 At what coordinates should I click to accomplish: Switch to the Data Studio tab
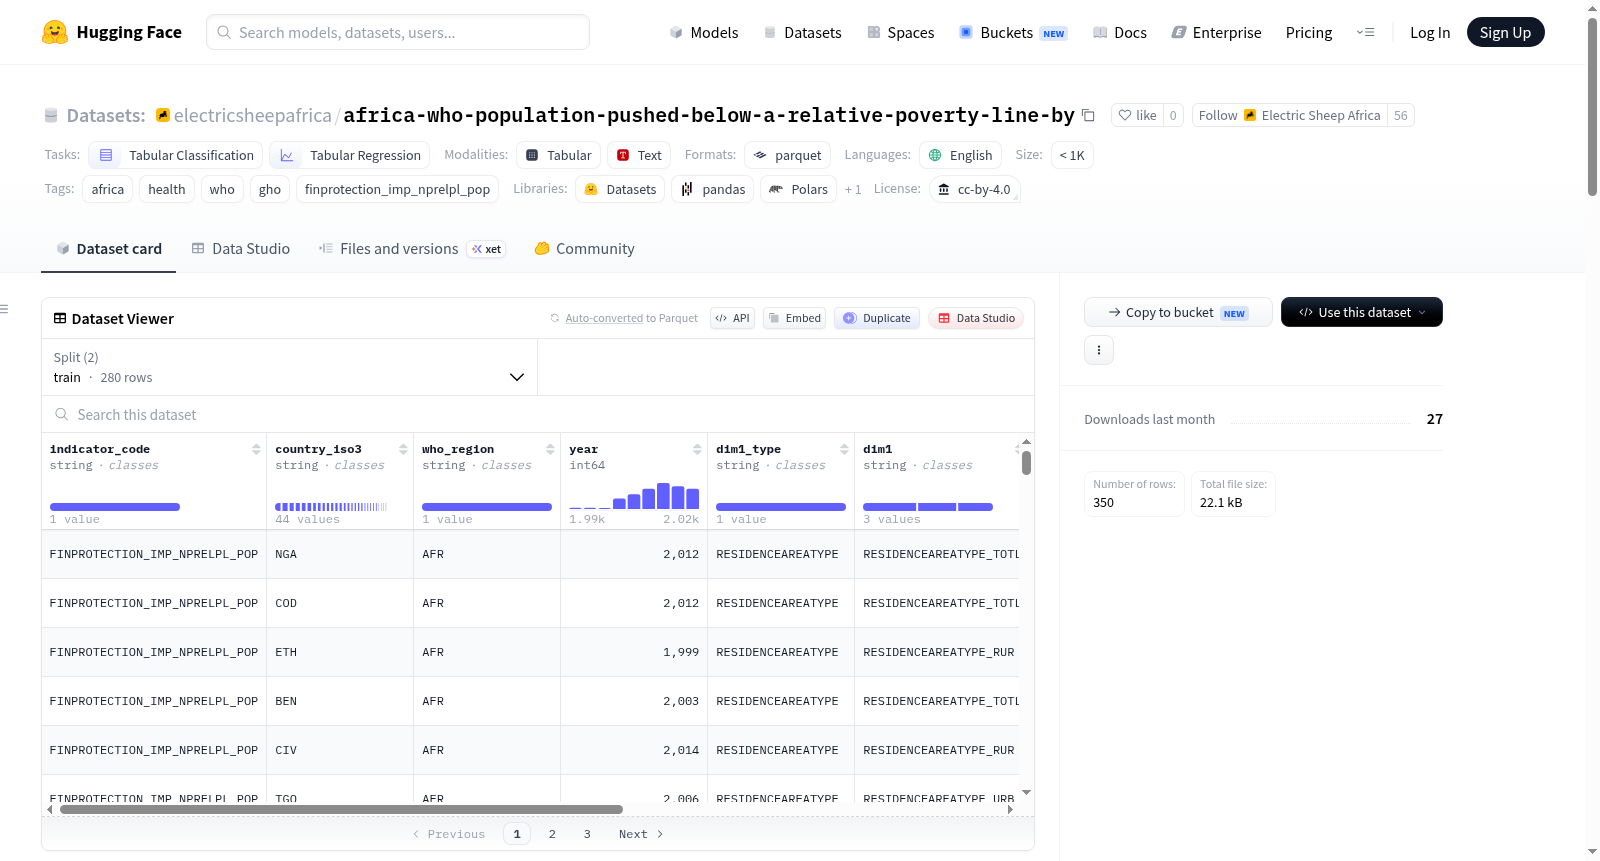tap(241, 249)
